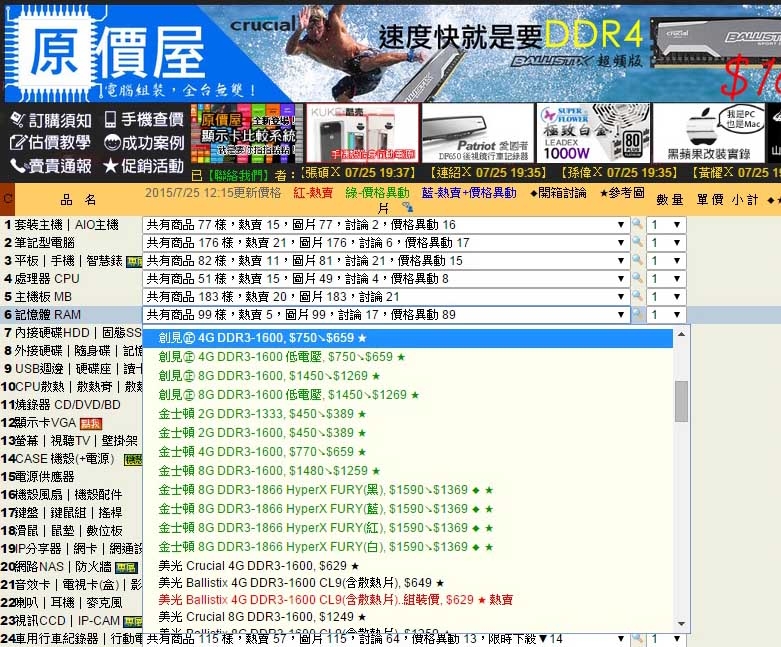Click the 參考圖 legend label
The height and width of the screenshot is (647, 781).
pos(622,193)
